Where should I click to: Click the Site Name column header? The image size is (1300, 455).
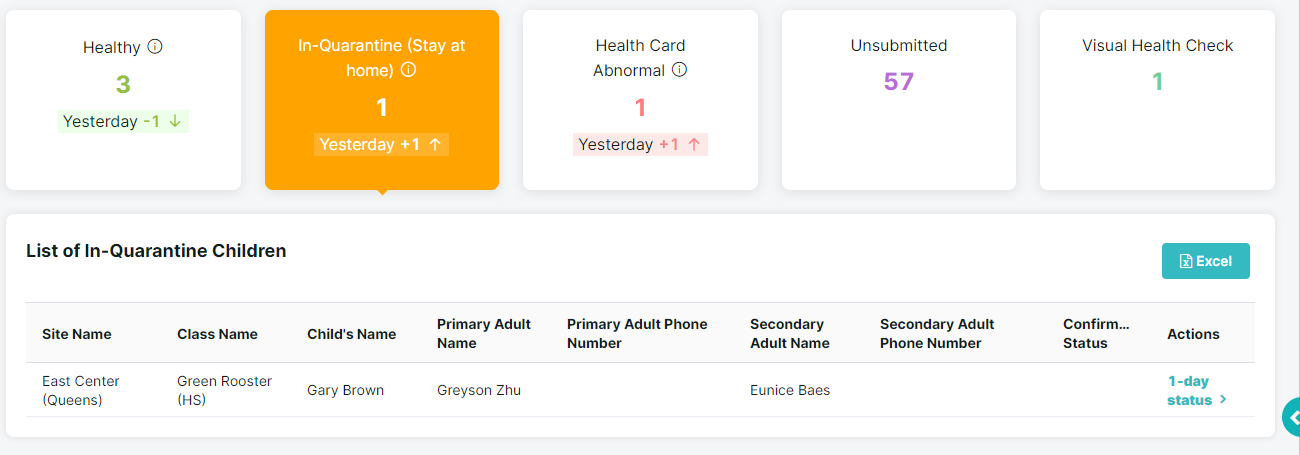(x=77, y=334)
